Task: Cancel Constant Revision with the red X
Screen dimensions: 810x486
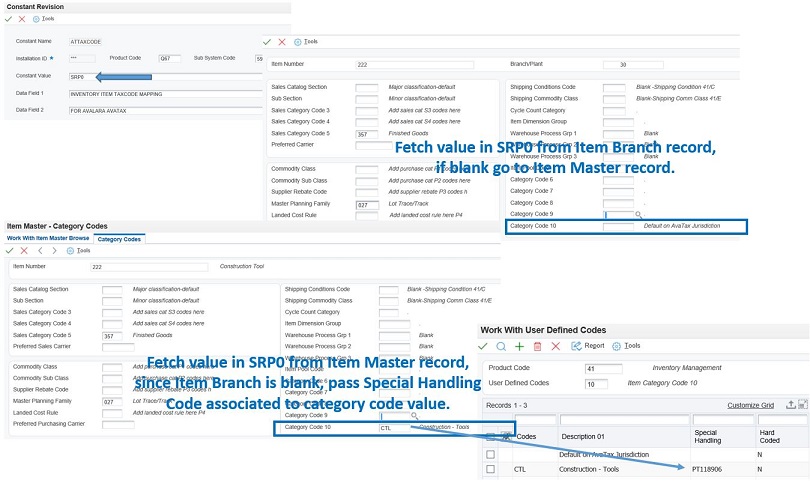Action: (22, 19)
